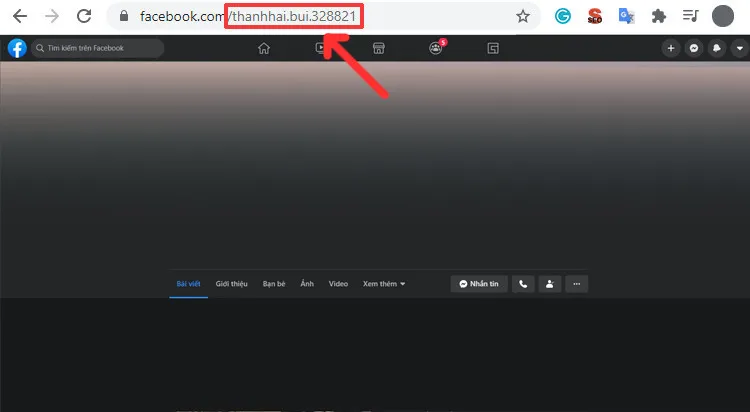750x412 pixels.
Task: Open the Facebook Home feed icon
Action: (264, 48)
